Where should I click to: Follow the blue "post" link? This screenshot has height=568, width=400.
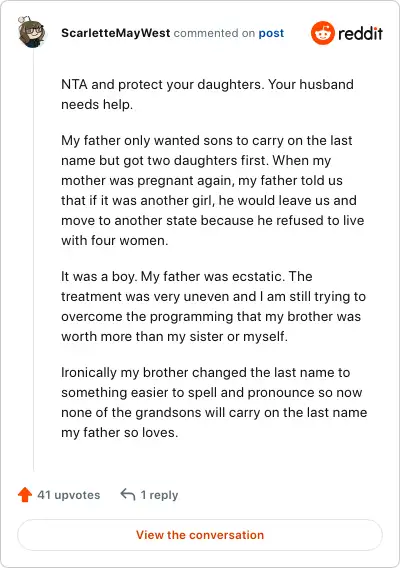tap(271, 33)
